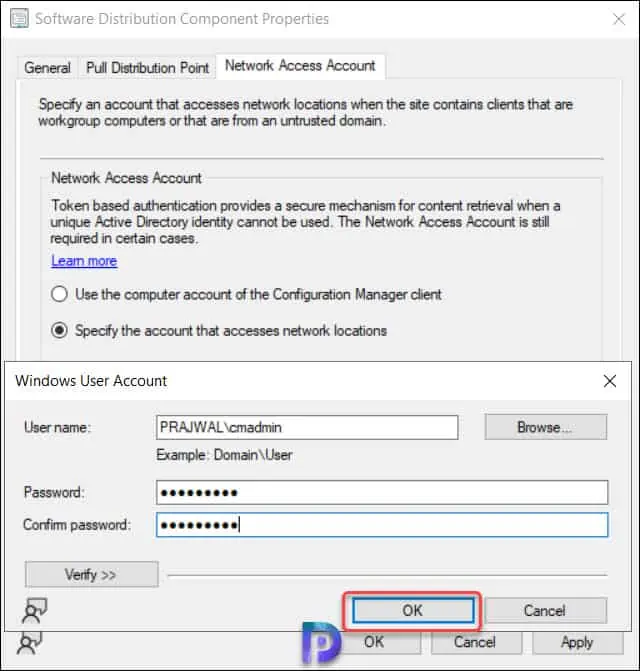Select the Network Access Account tab
The height and width of the screenshot is (671, 640).
[x=300, y=66]
